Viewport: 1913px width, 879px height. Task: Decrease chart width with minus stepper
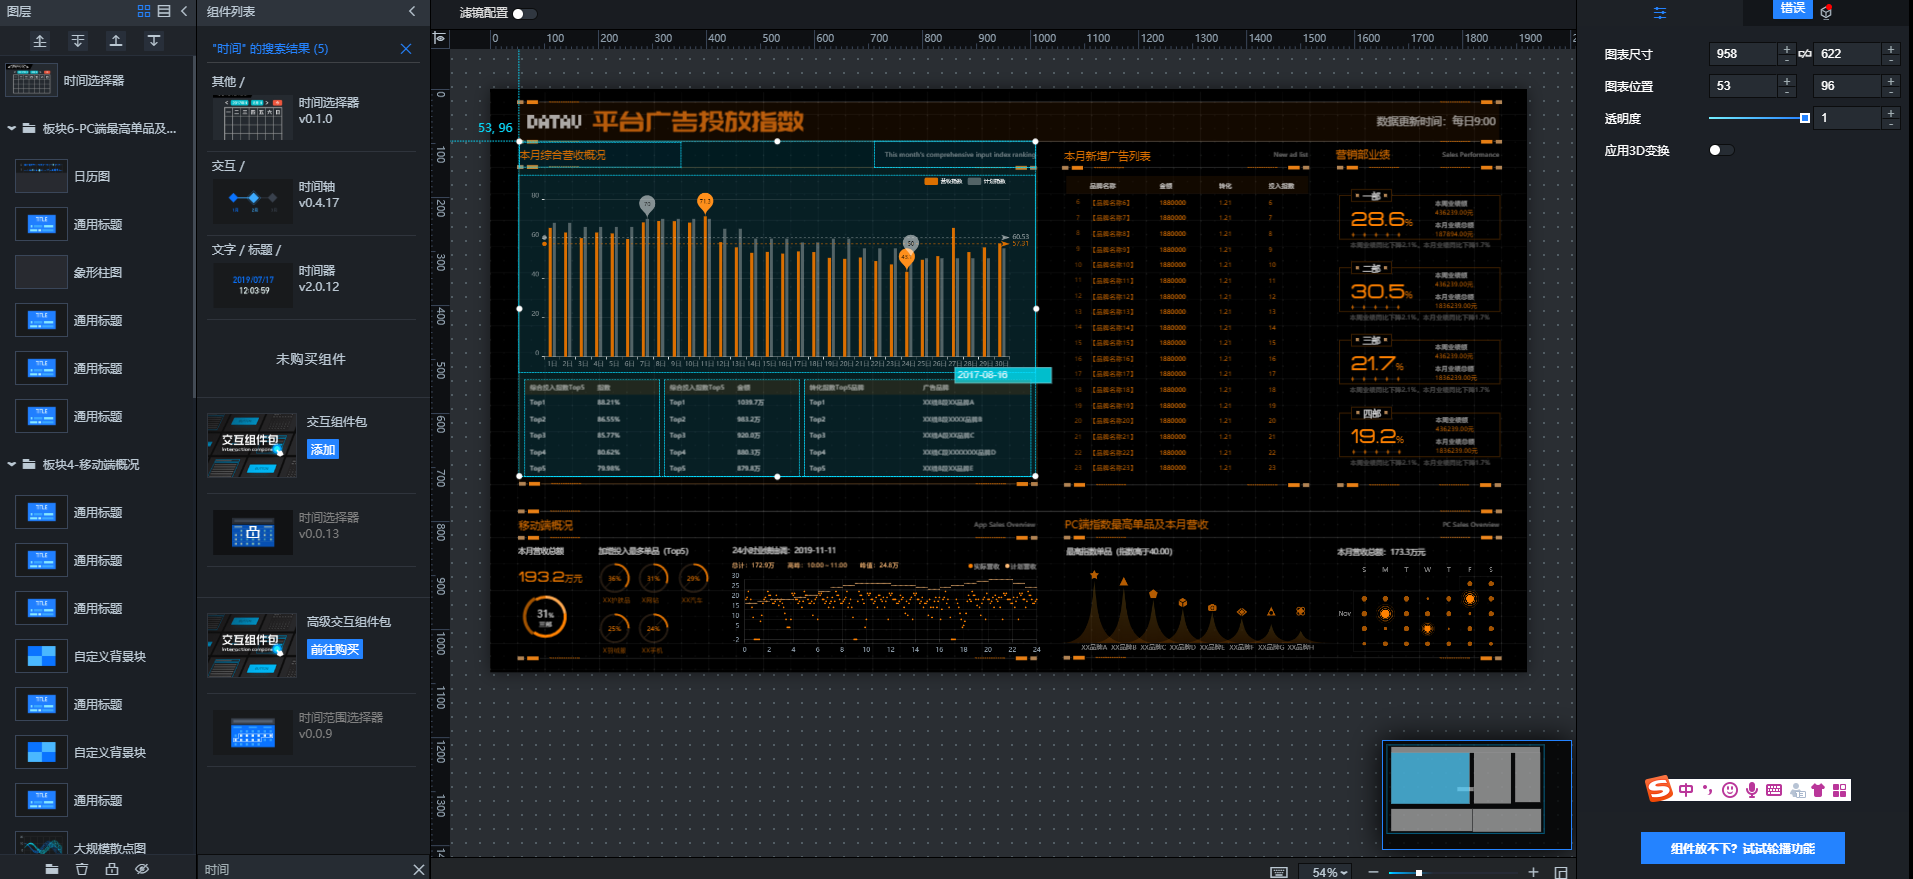tap(1787, 59)
